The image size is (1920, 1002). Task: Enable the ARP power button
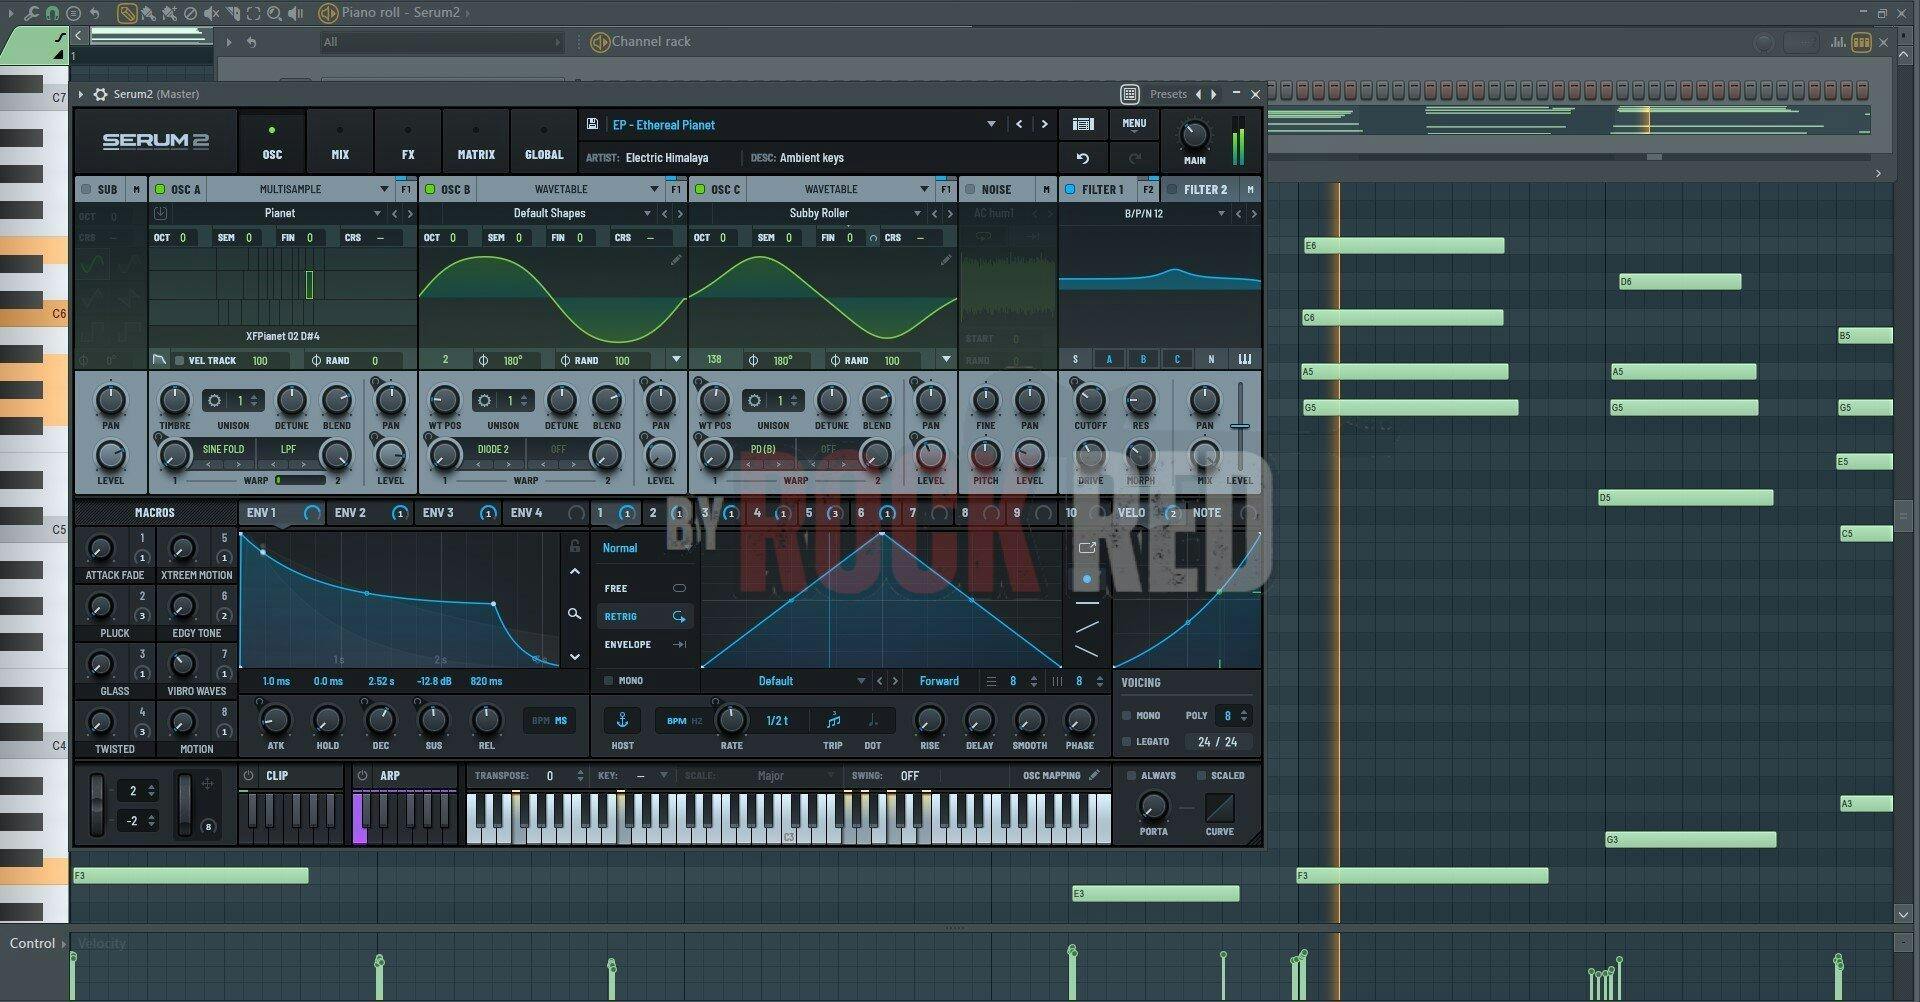[x=362, y=775]
